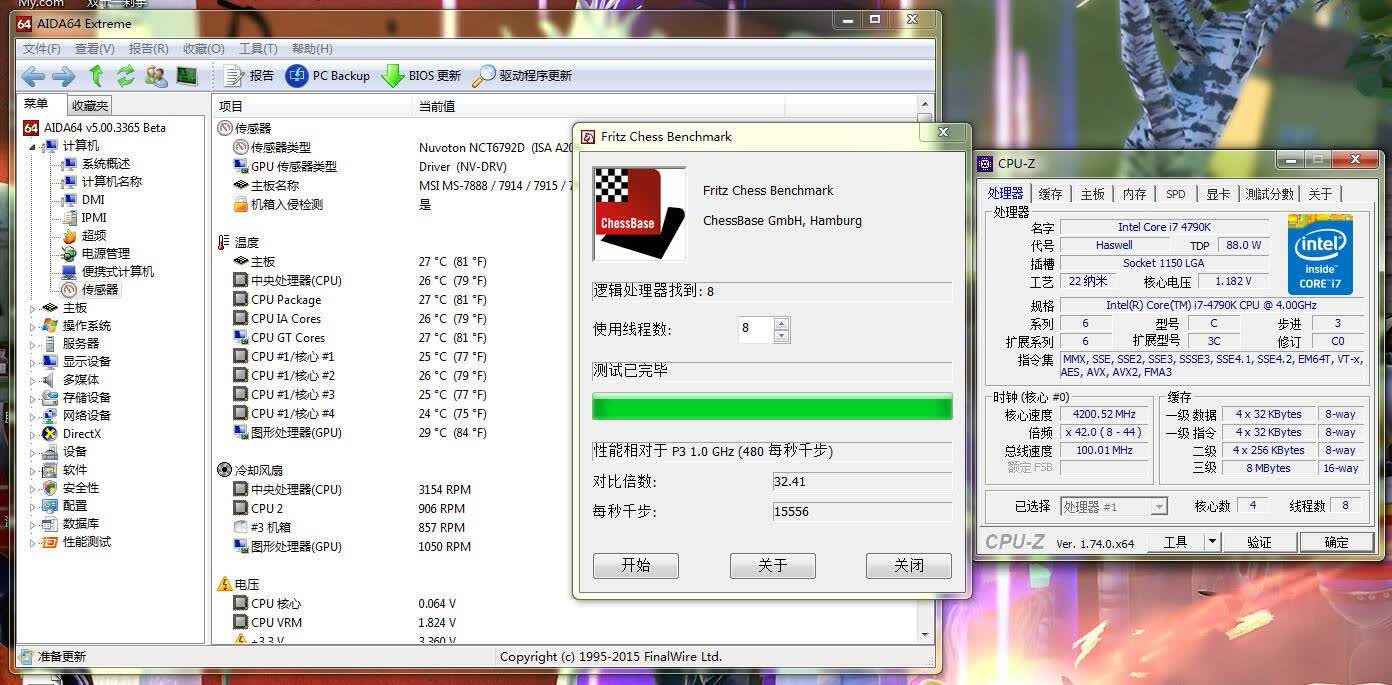Viewport: 1392px width, 685px height.
Task: Click the refresh toolbar icon in AIDA64
Action: [126, 76]
